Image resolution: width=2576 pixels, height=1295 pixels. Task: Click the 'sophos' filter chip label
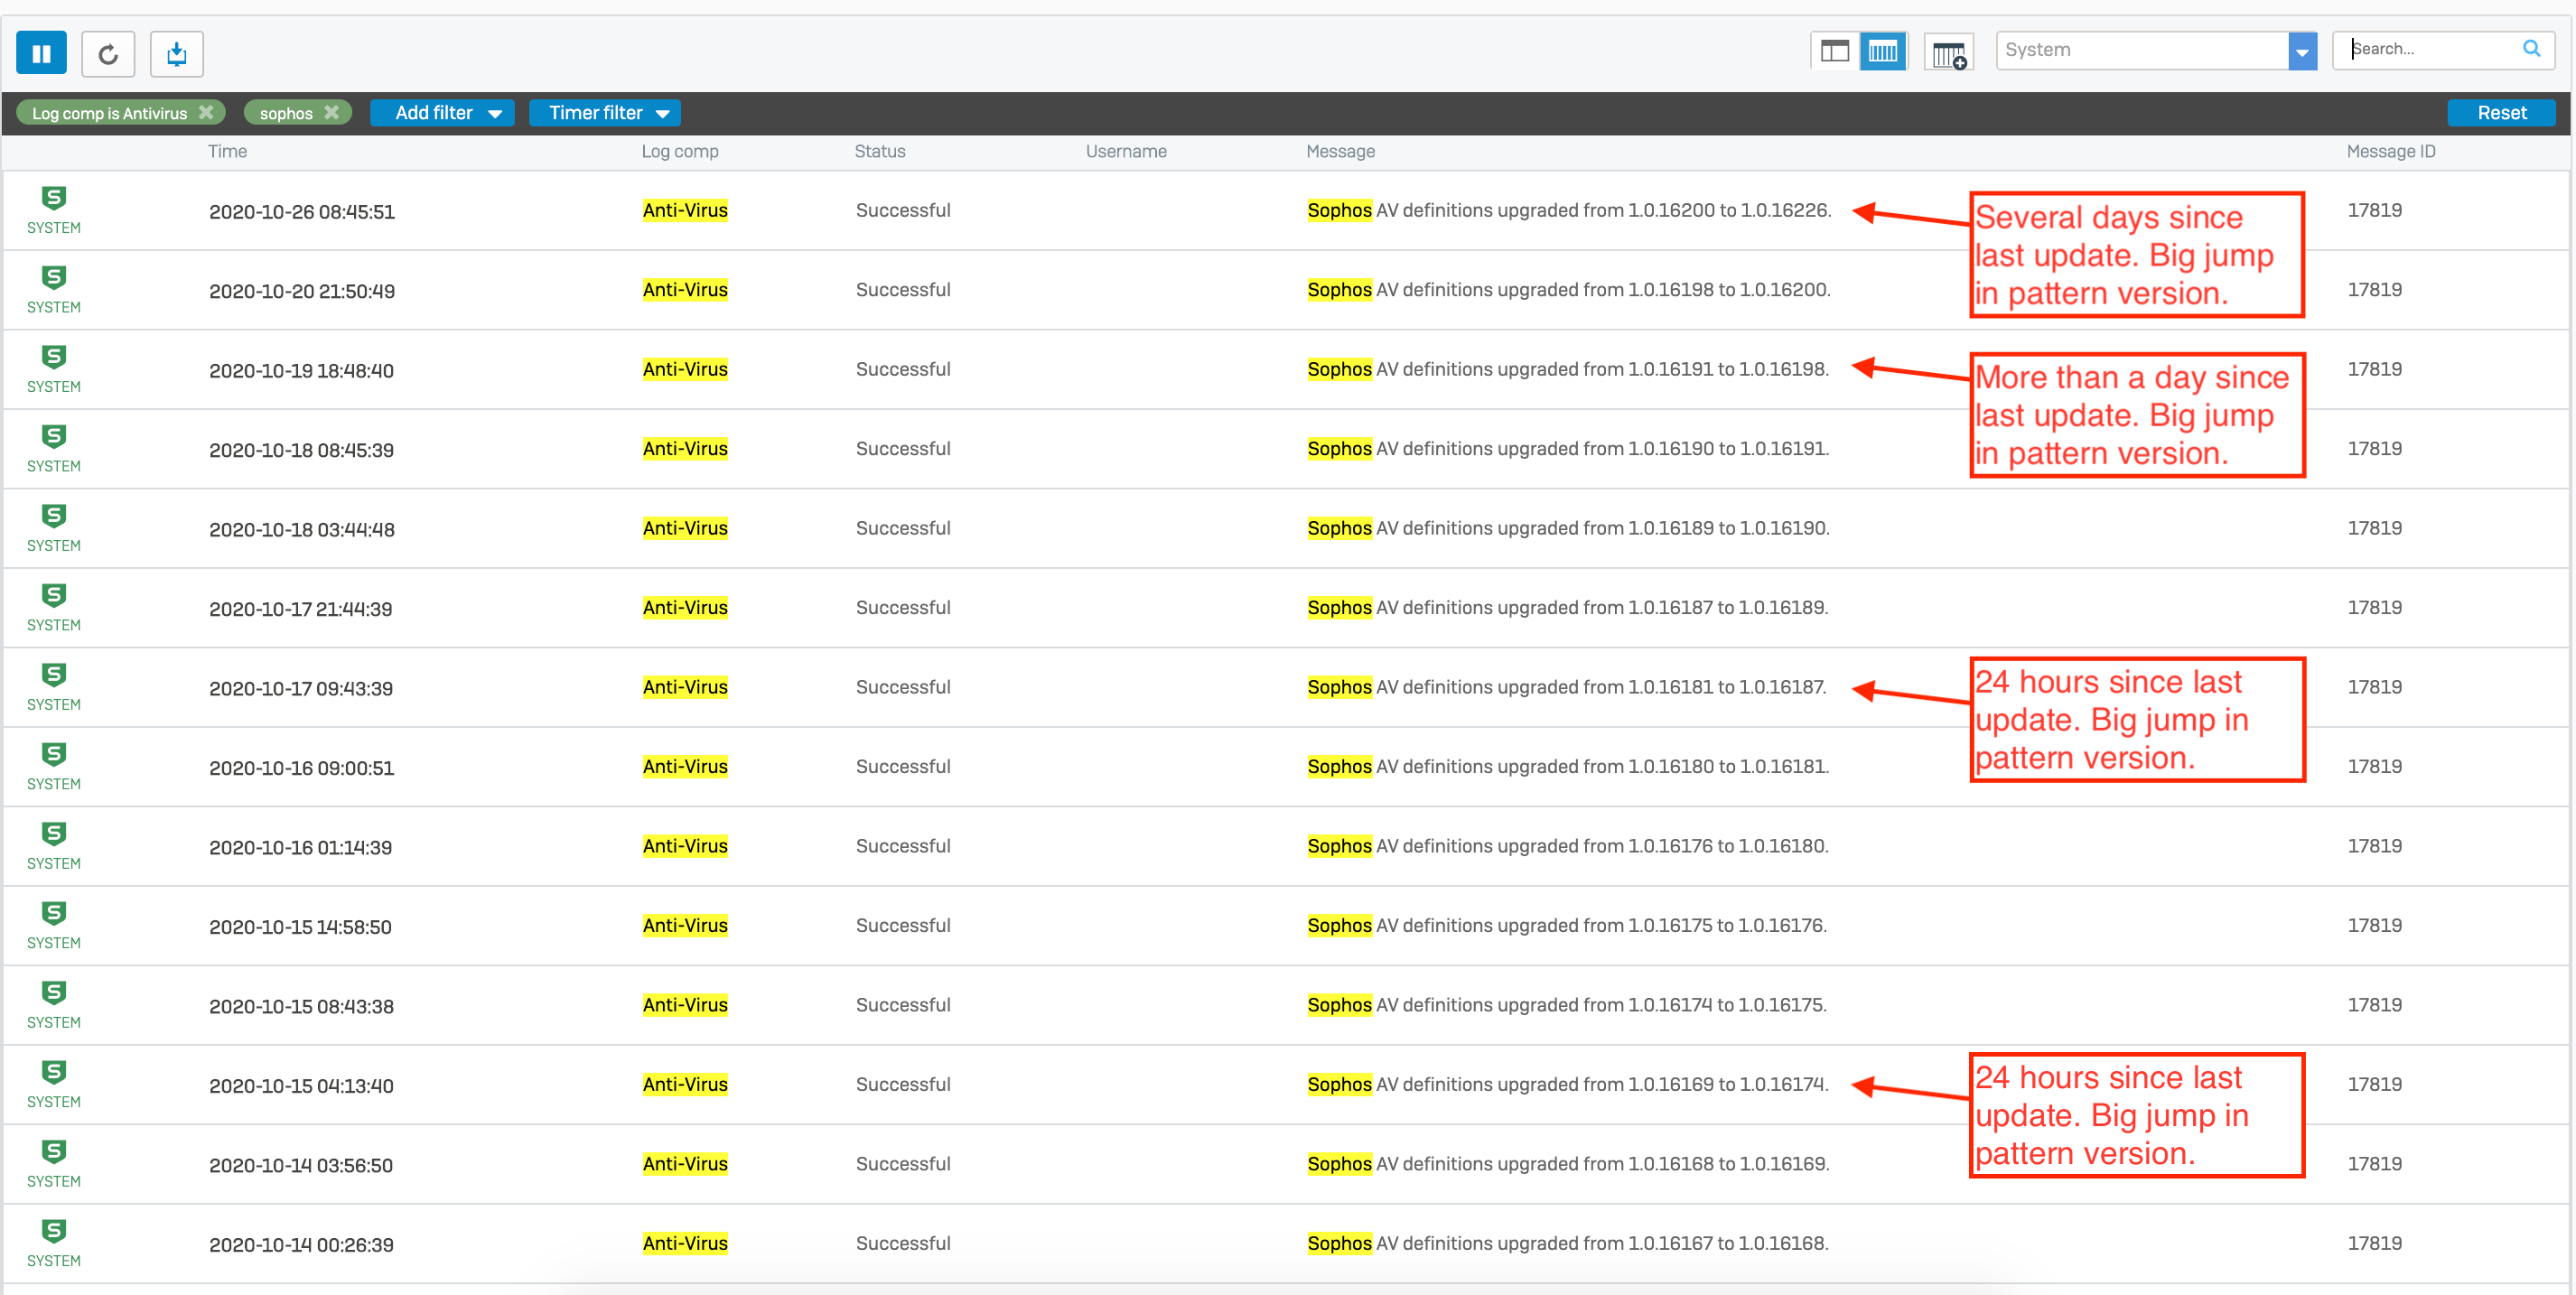[286, 113]
